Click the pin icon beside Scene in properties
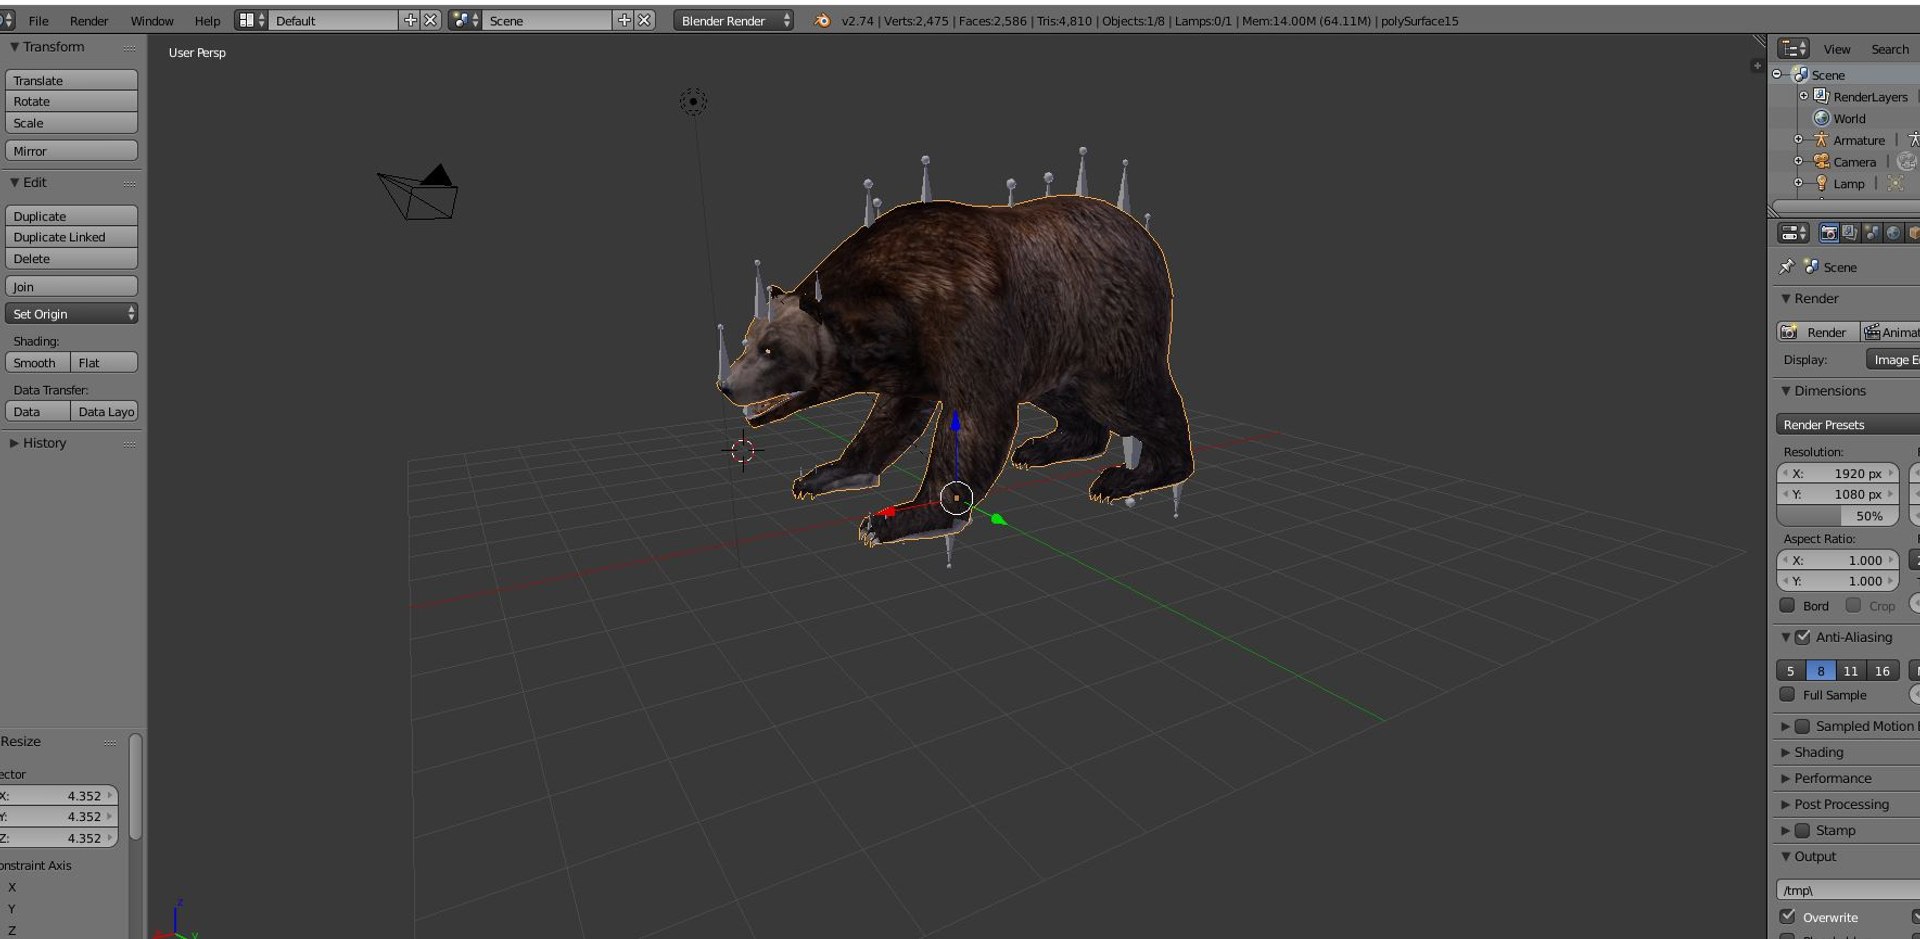 click(x=1787, y=267)
